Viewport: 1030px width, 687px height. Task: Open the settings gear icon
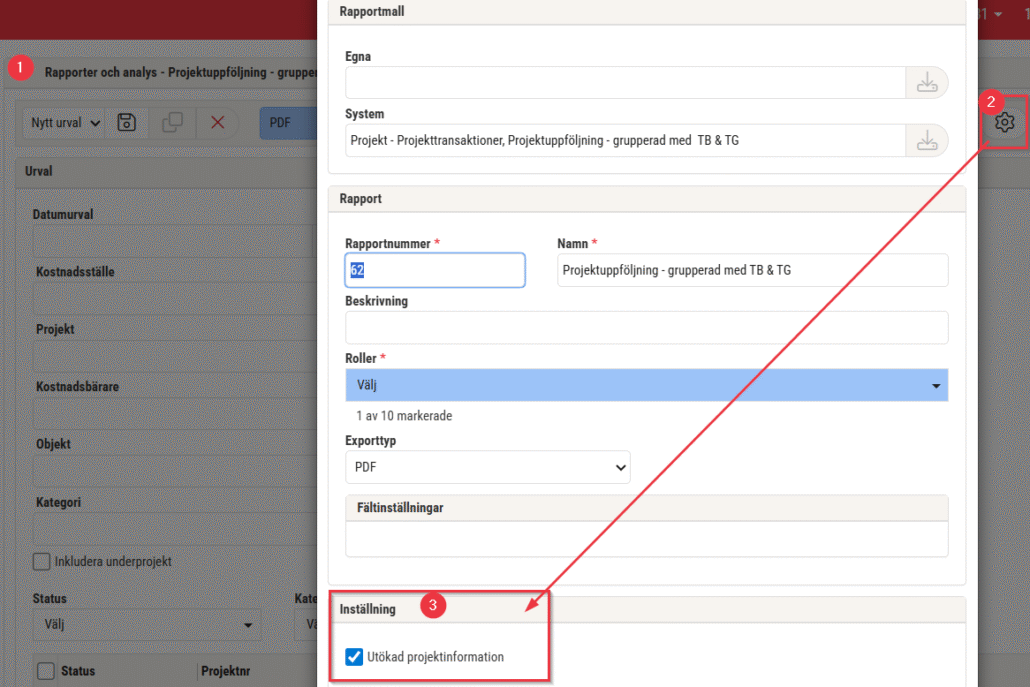pyautogui.click(x=1004, y=122)
